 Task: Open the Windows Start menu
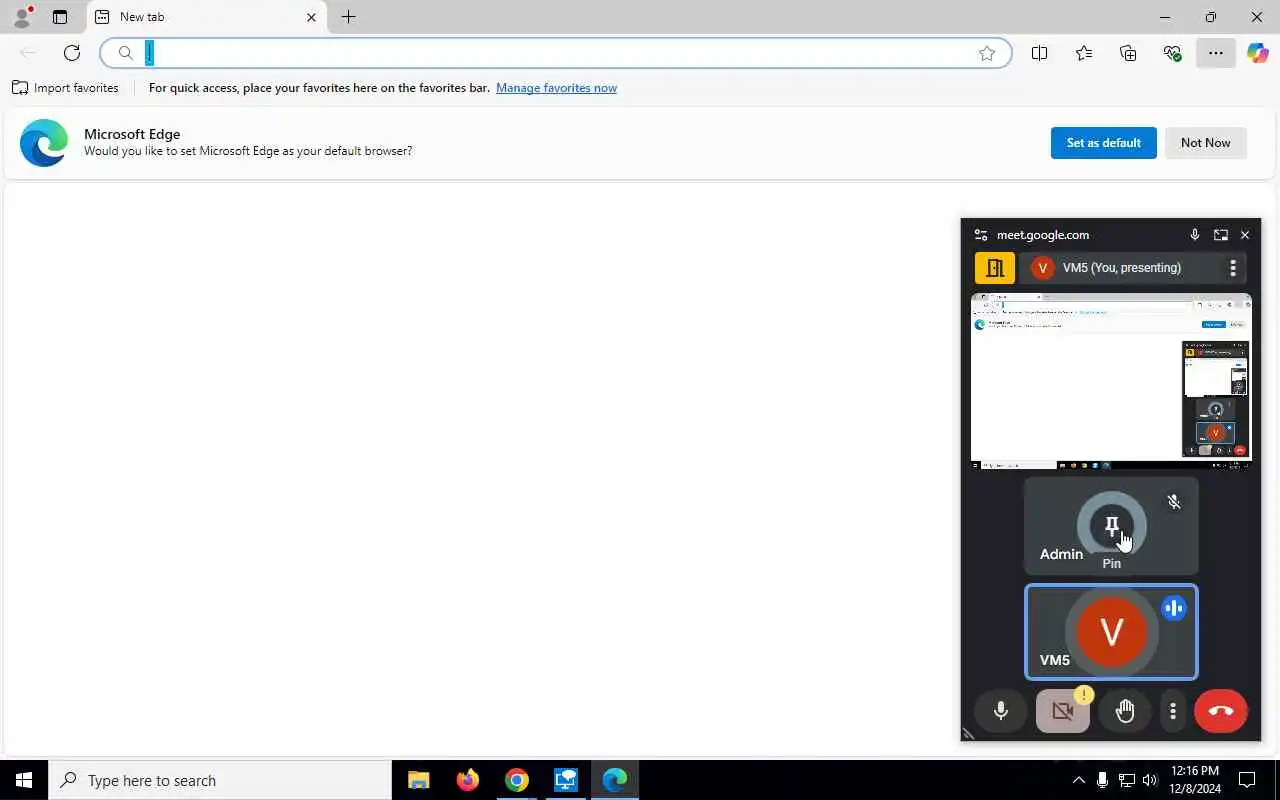coord(24,780)
